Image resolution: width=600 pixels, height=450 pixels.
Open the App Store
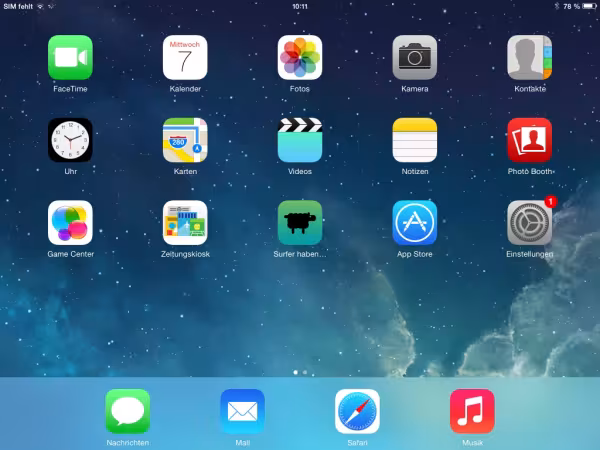pyautogui.click(x=415, y=223)
